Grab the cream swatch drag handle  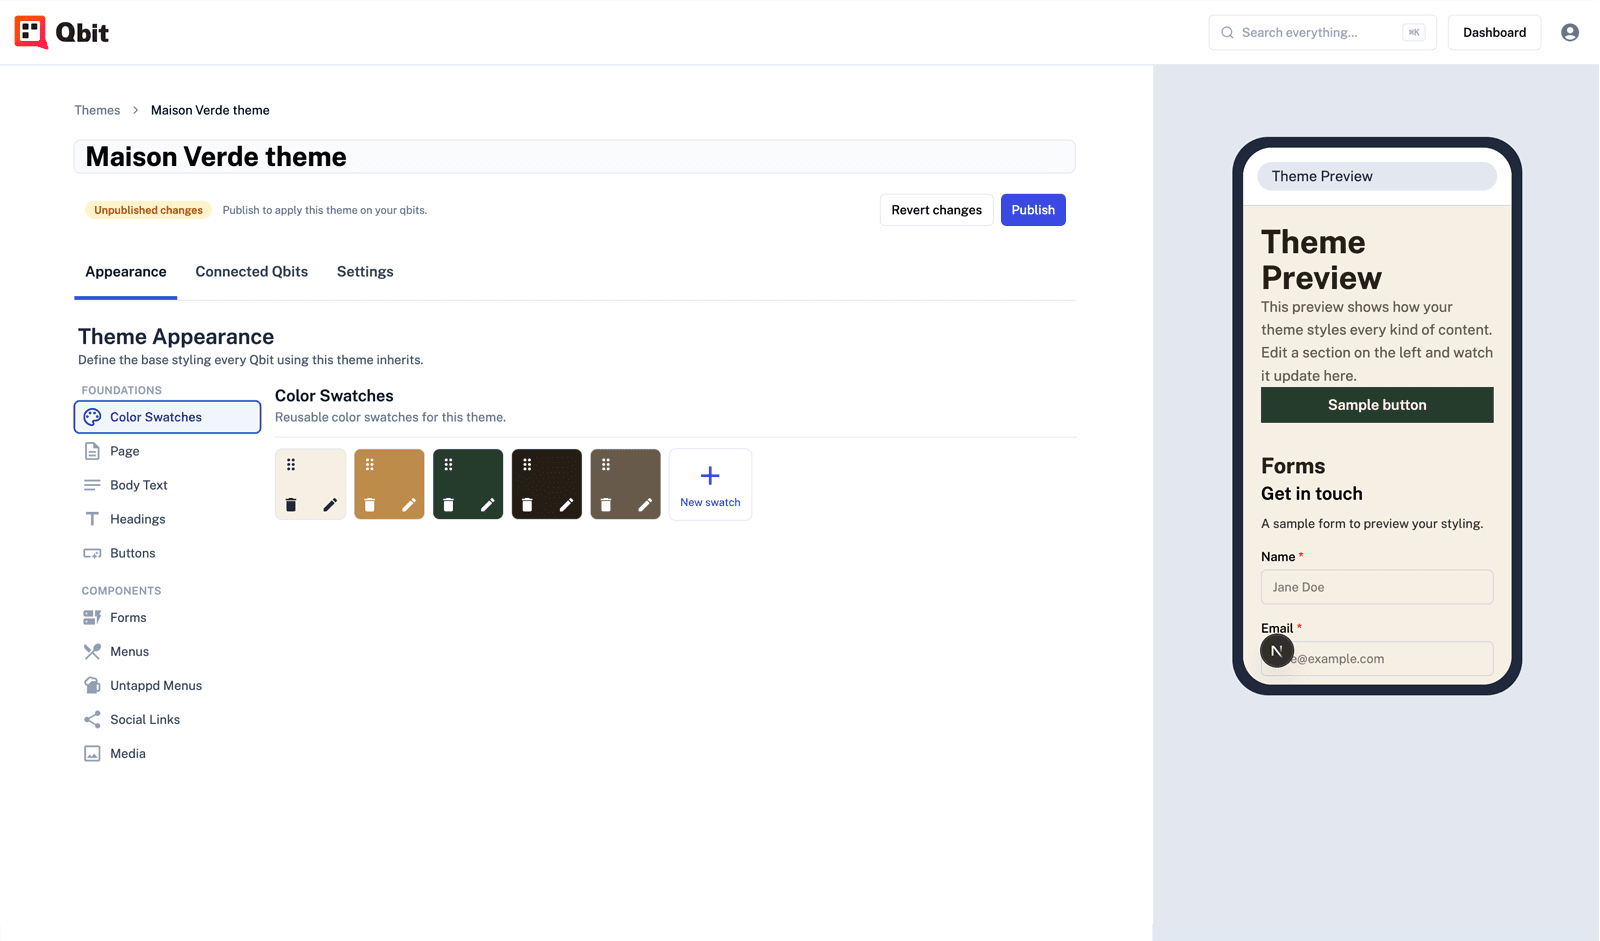(291, 465)
